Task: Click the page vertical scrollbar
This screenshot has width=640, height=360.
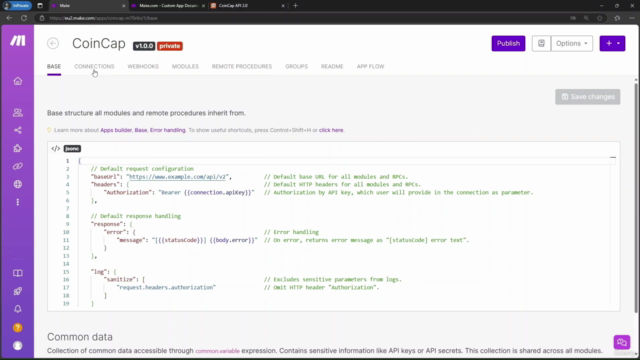Action: tap(636, 198)
